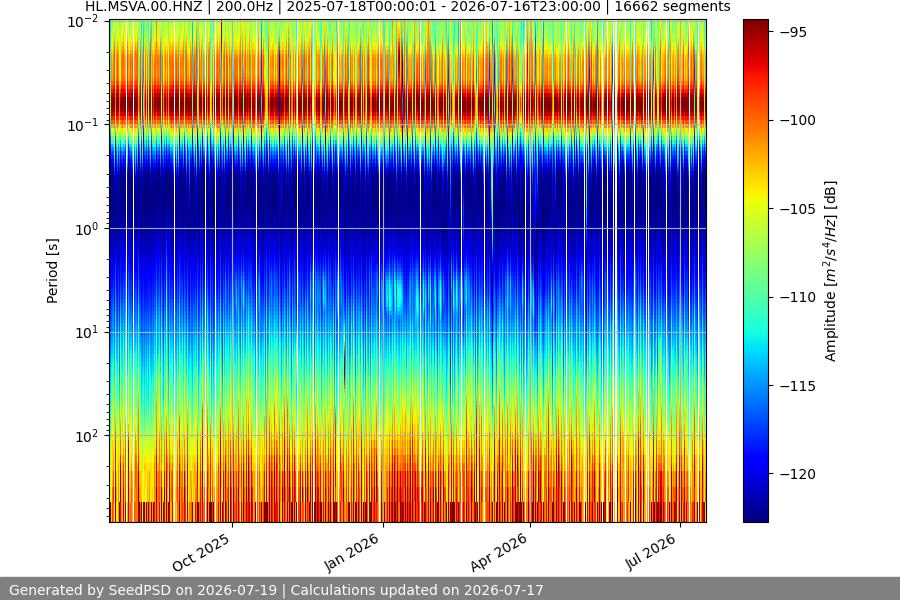Click the 10^0 period tick label
The image size is (900, 600).
(x=87, y=229)
